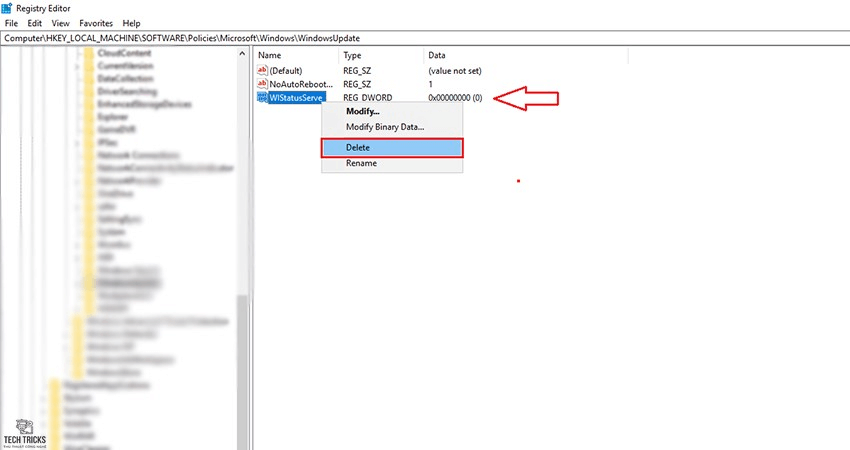The width and height of the screenshot is (850, 450).
Task: Open the File menu
Action: click(x=11, y=23)
